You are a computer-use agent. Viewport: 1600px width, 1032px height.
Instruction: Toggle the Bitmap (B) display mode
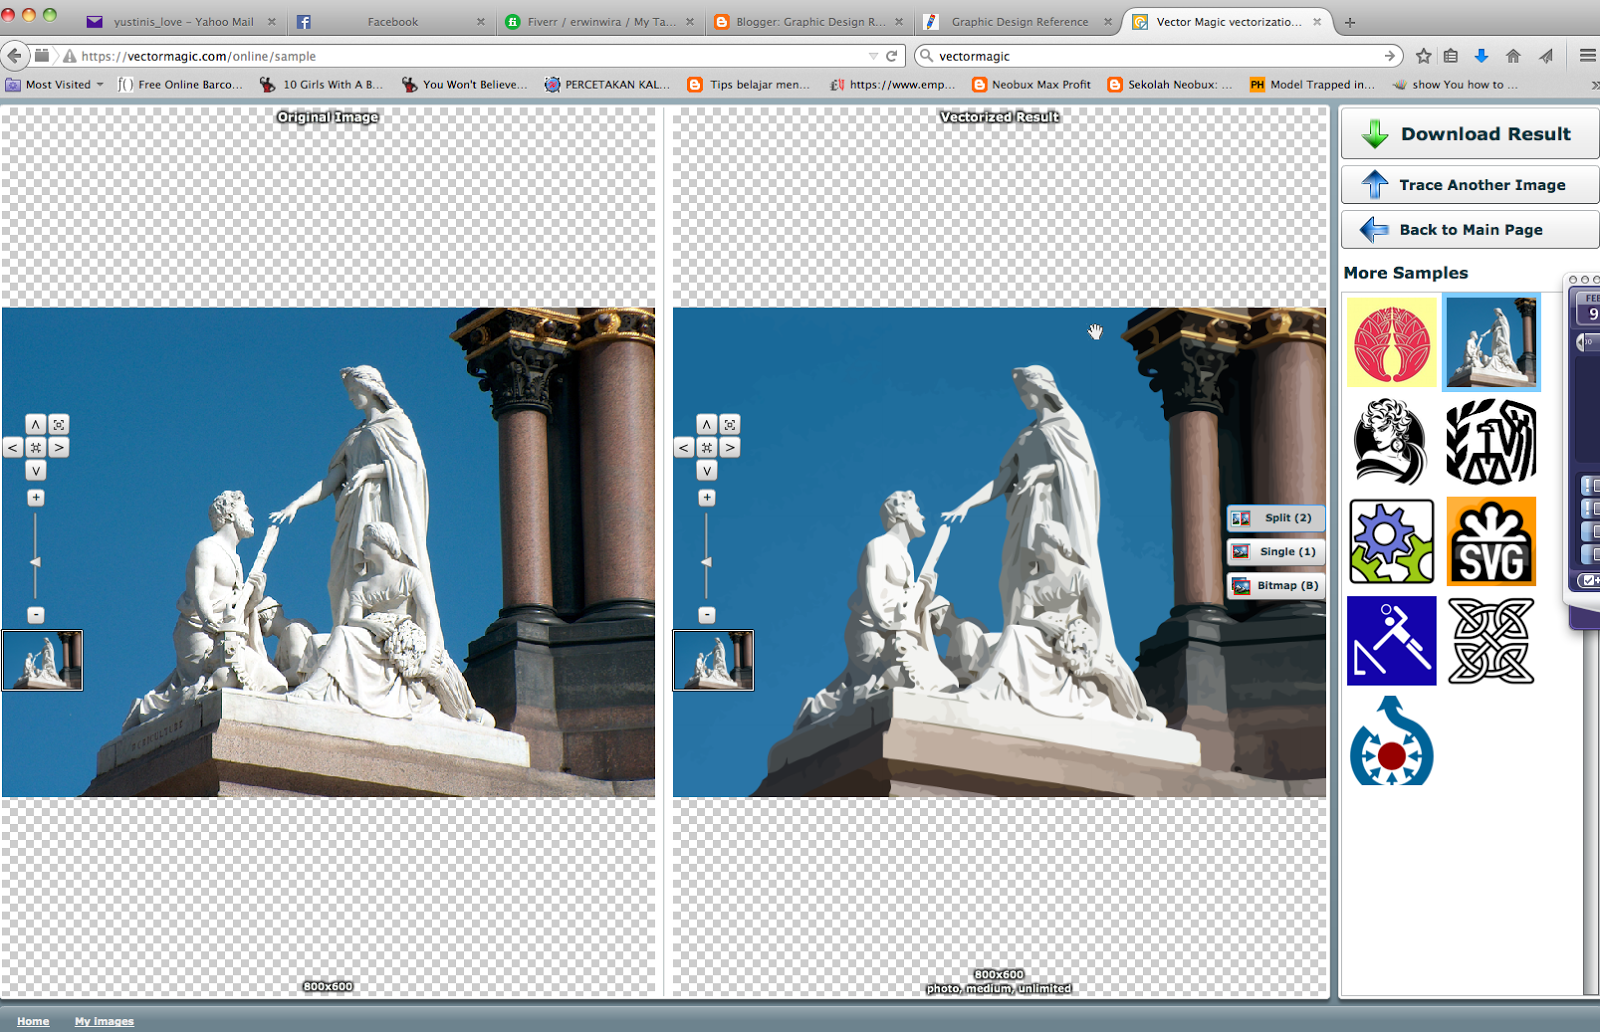[1275, 586]
